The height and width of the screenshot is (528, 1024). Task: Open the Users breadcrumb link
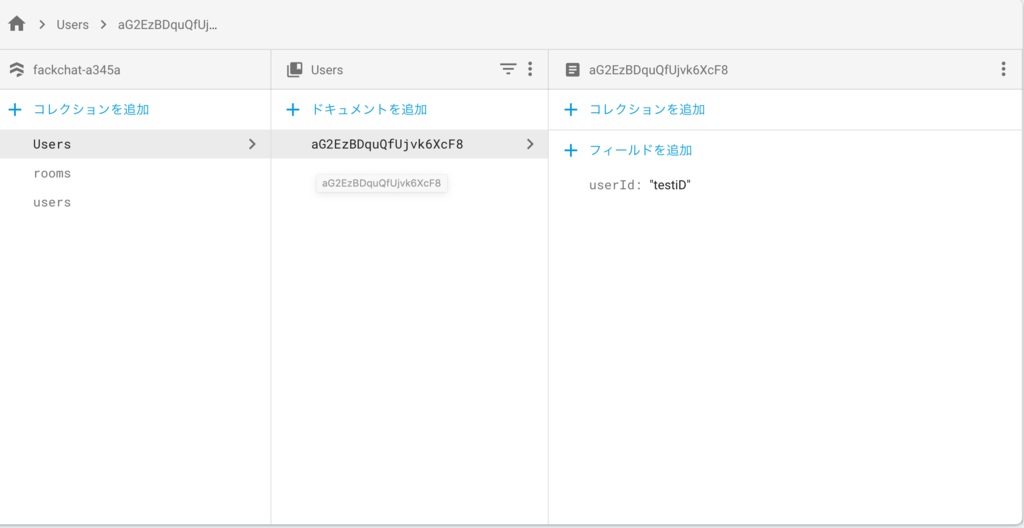point(72,25)
